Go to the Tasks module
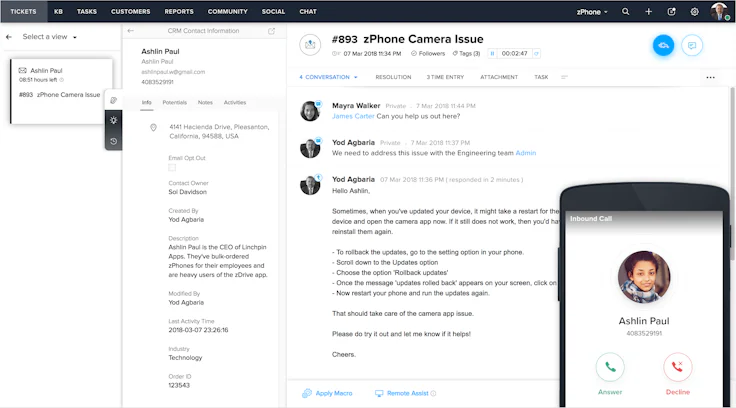Screen dimensions: 736x408 [87, 11]
